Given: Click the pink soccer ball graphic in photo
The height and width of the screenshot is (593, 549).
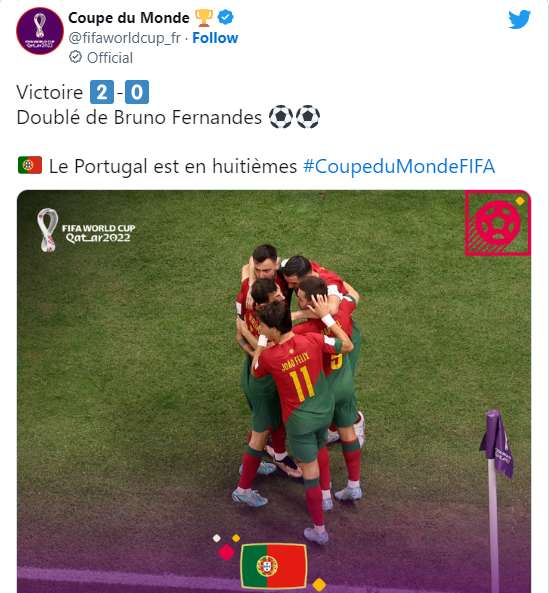Looking at the screenshot, I should point(498,223).
